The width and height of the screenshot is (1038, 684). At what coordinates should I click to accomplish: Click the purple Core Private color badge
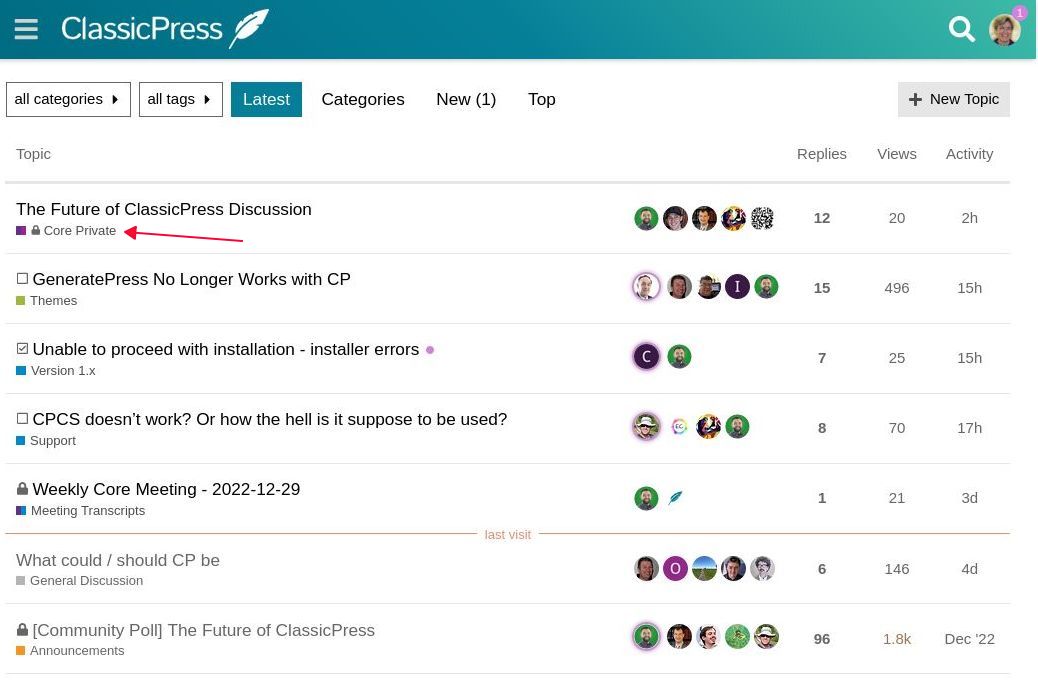click(21, 230)
